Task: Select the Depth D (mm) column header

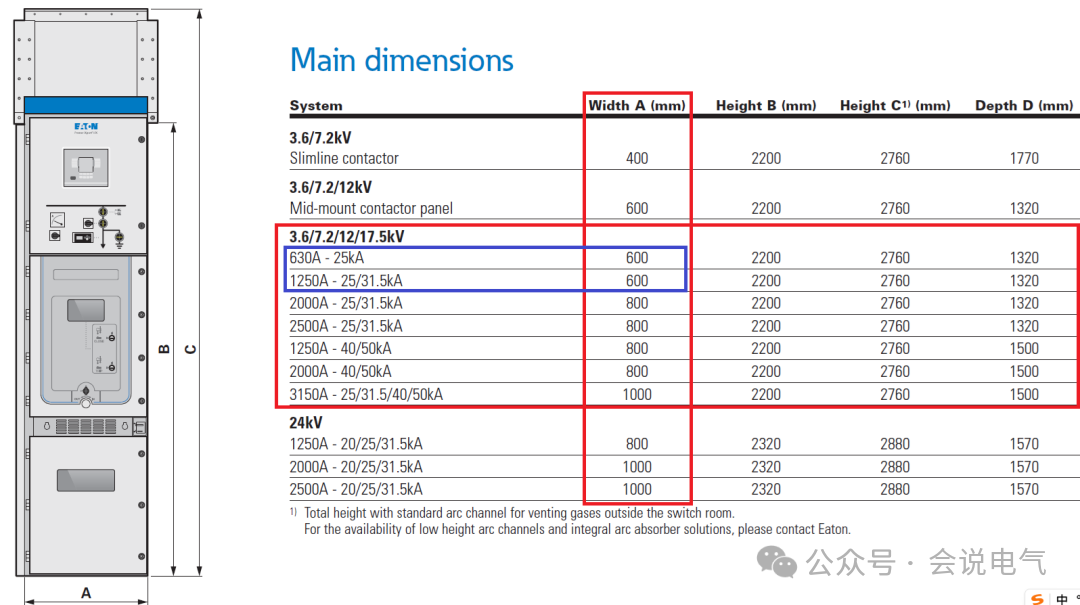Action: [x=1024, y=105]
